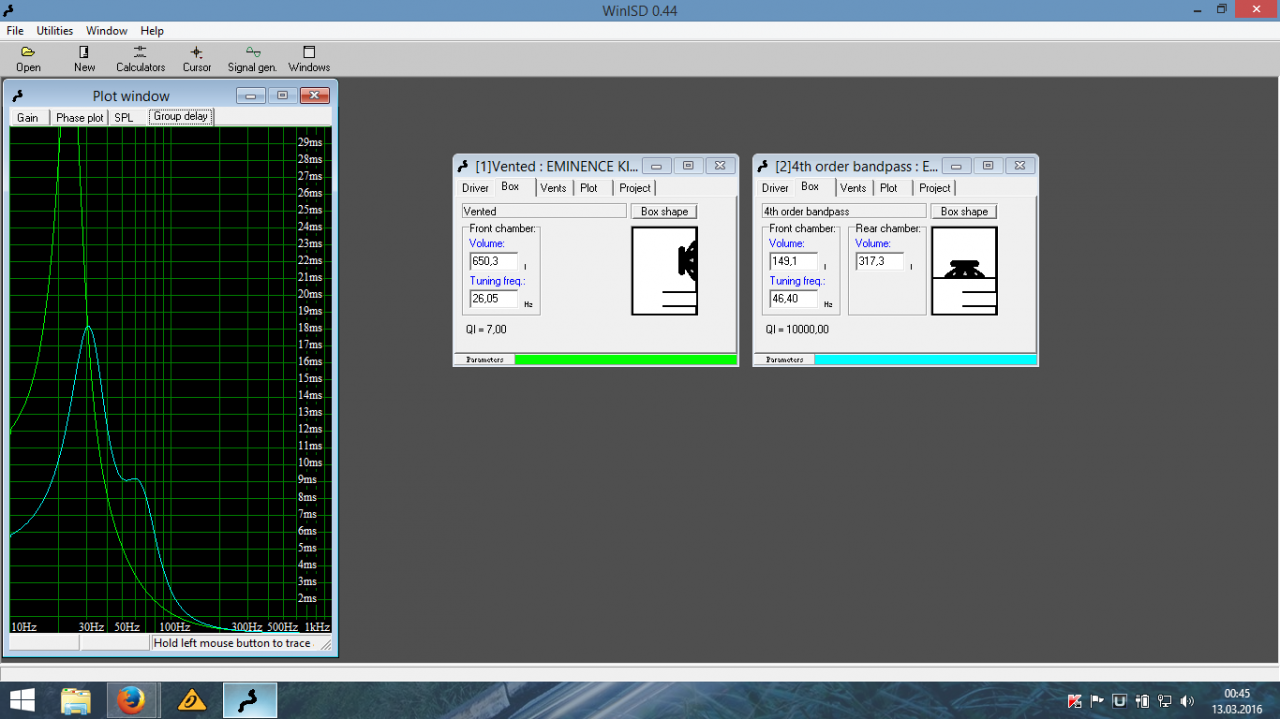1280x719 pixels.
Task: Click the bandpass box diagram image
Action: click(965, 271)
